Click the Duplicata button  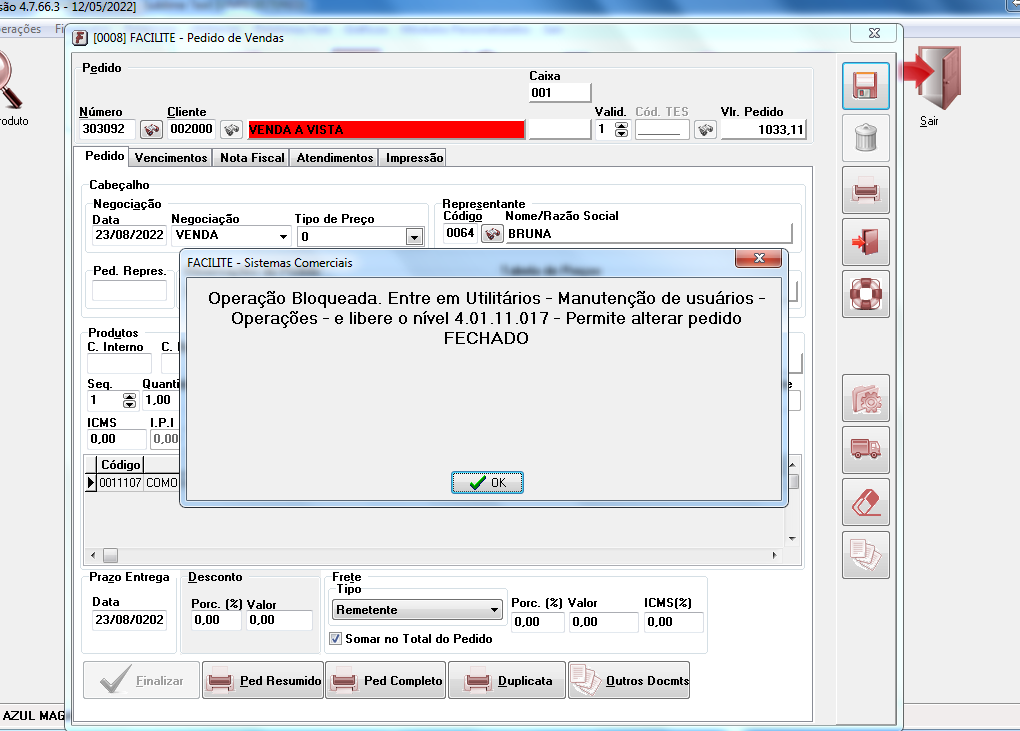(507, 680)
